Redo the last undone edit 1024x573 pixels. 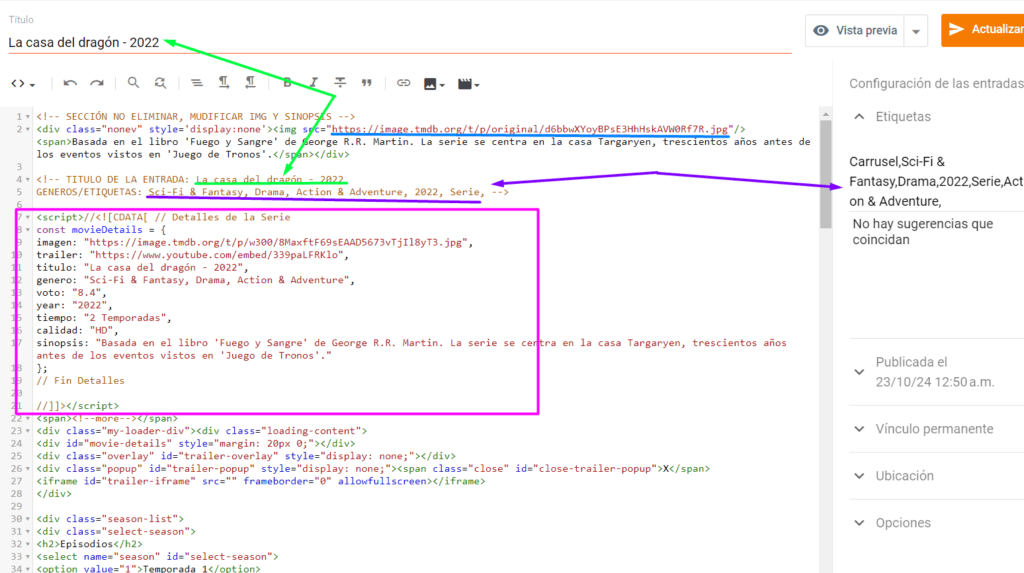pyautogui.click(x=97, y=83)
